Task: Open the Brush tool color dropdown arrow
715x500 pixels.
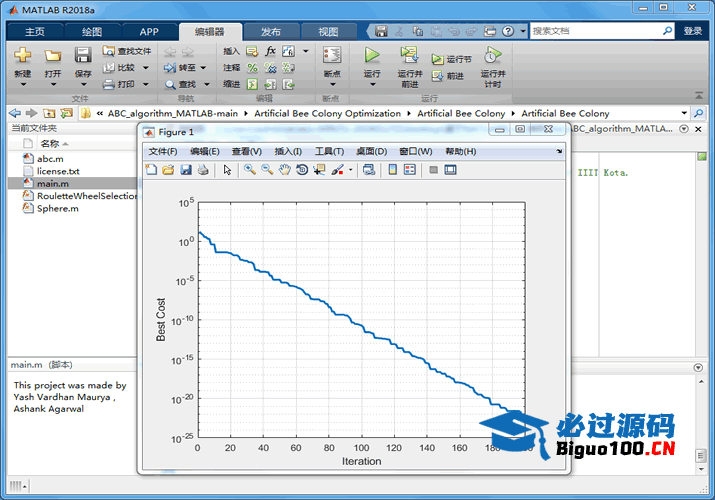Action: click(350, 170)
